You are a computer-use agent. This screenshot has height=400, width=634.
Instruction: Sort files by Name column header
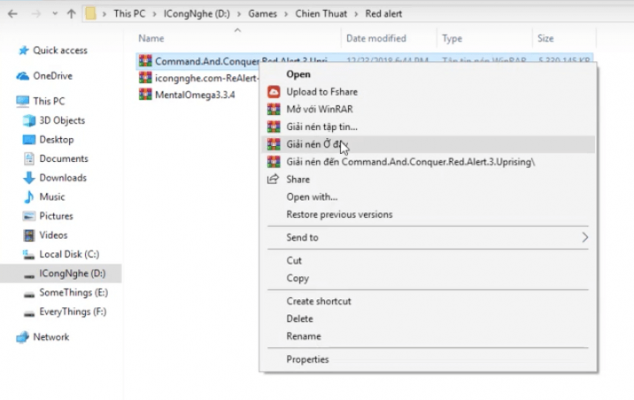151,38
